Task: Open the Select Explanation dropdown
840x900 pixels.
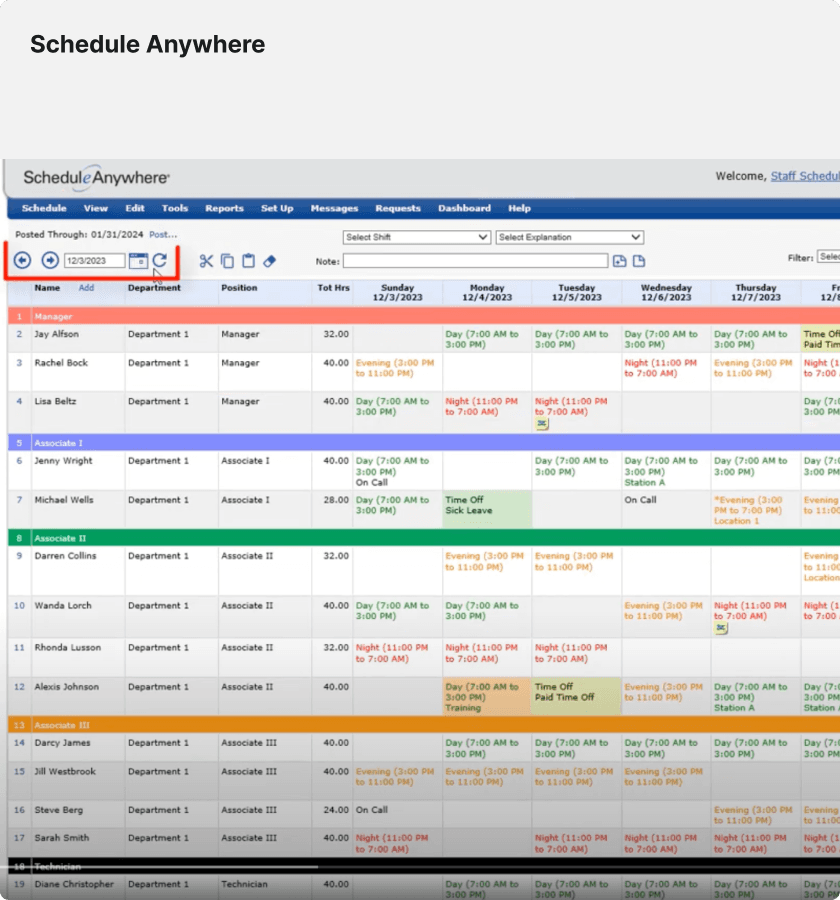Action: coord(570,237)
